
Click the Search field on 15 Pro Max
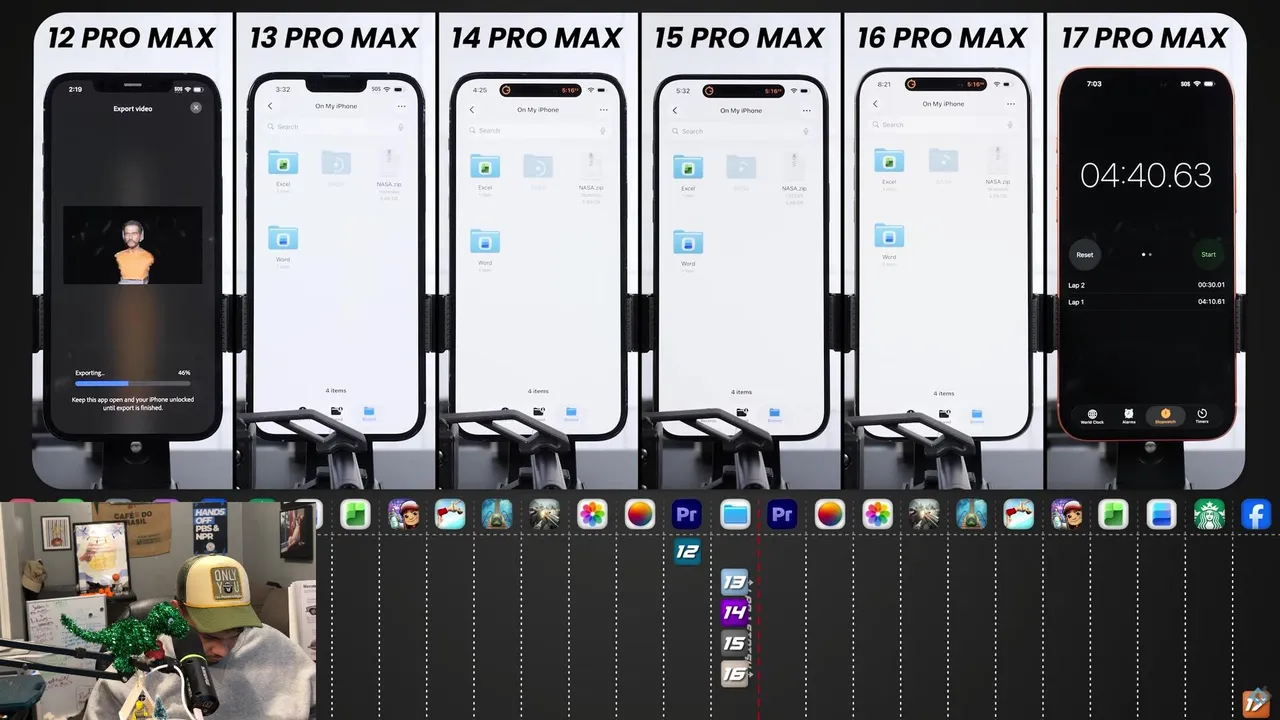point(741,131)
